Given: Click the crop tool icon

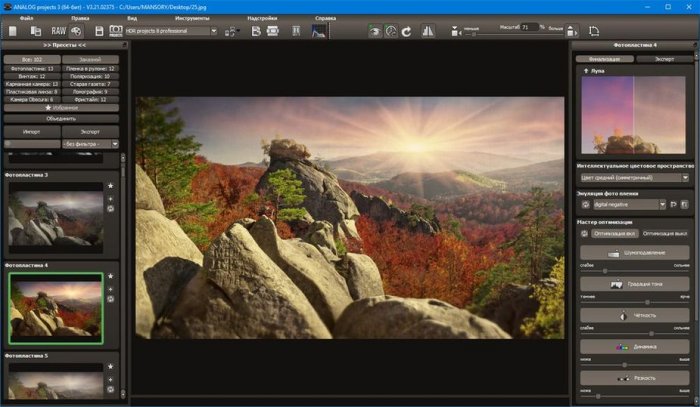Looking at the screenshot, I should (594, 32).
